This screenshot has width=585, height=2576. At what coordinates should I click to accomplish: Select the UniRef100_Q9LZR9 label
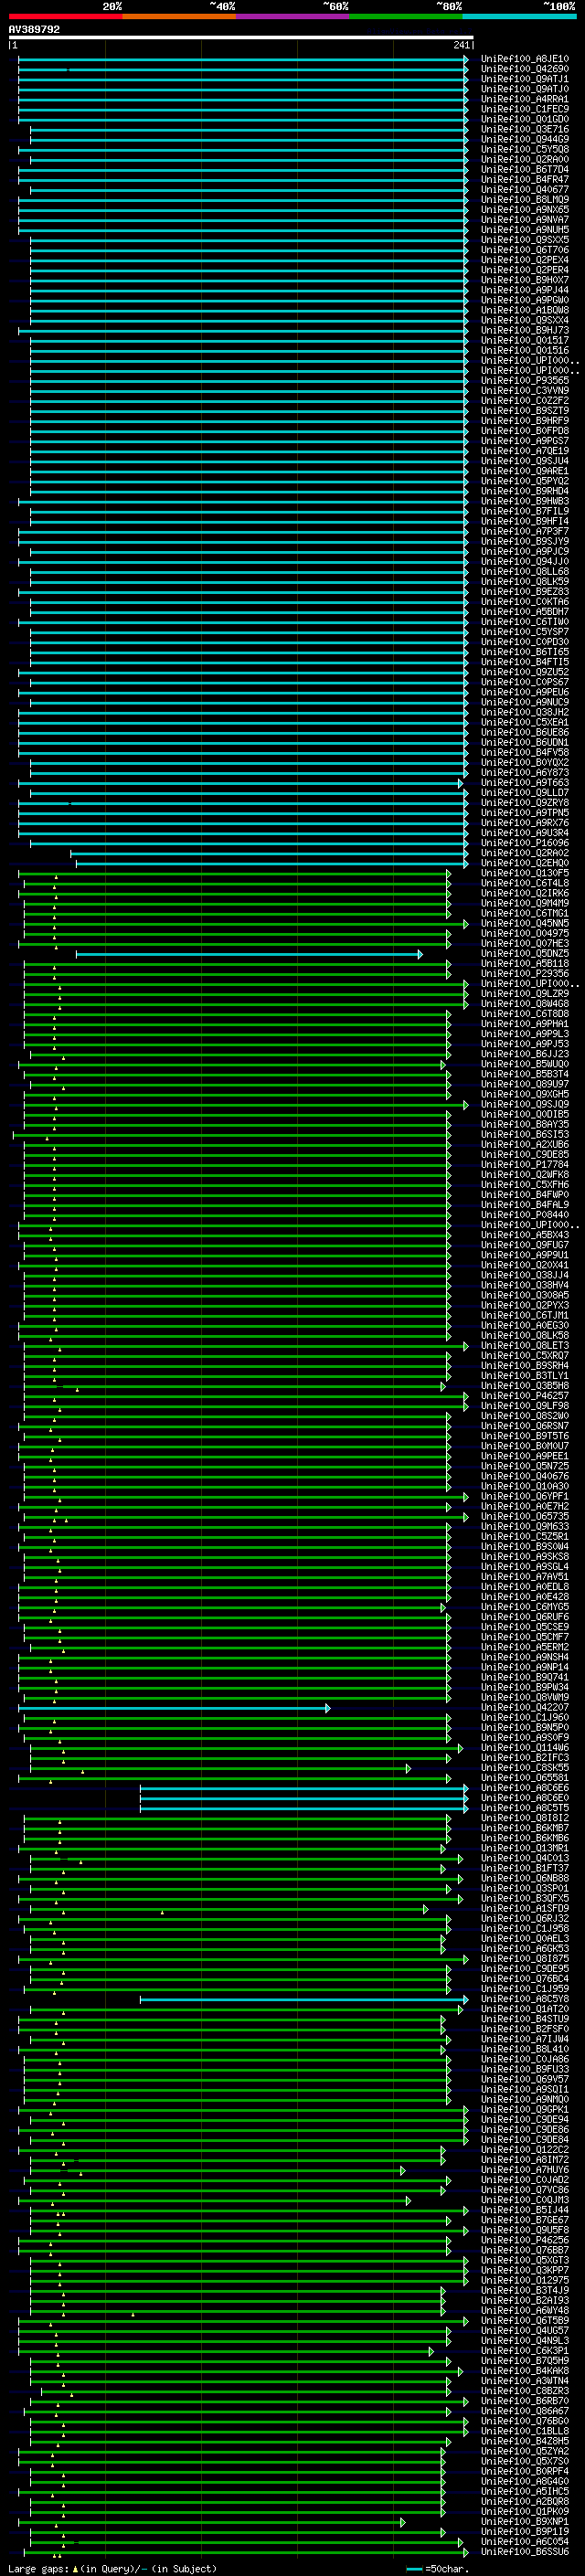coord(525,993)
